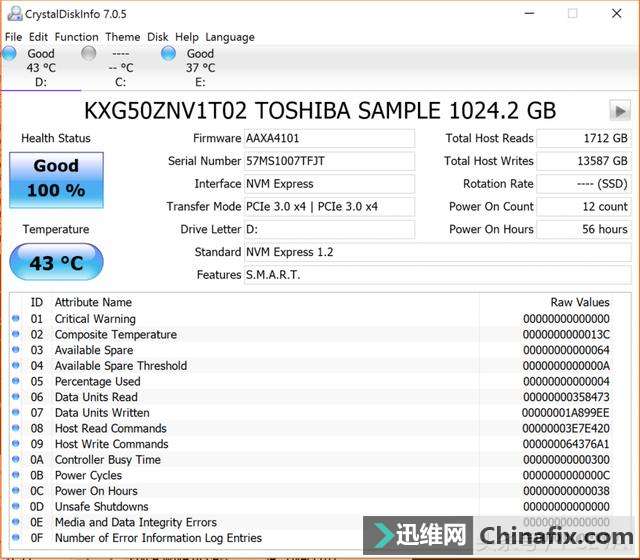Image resolution: width=640 pixels, height=560 pixels.
Task: Select the Unsafe Shutdowns attribute name
Action: click(102, 507)
